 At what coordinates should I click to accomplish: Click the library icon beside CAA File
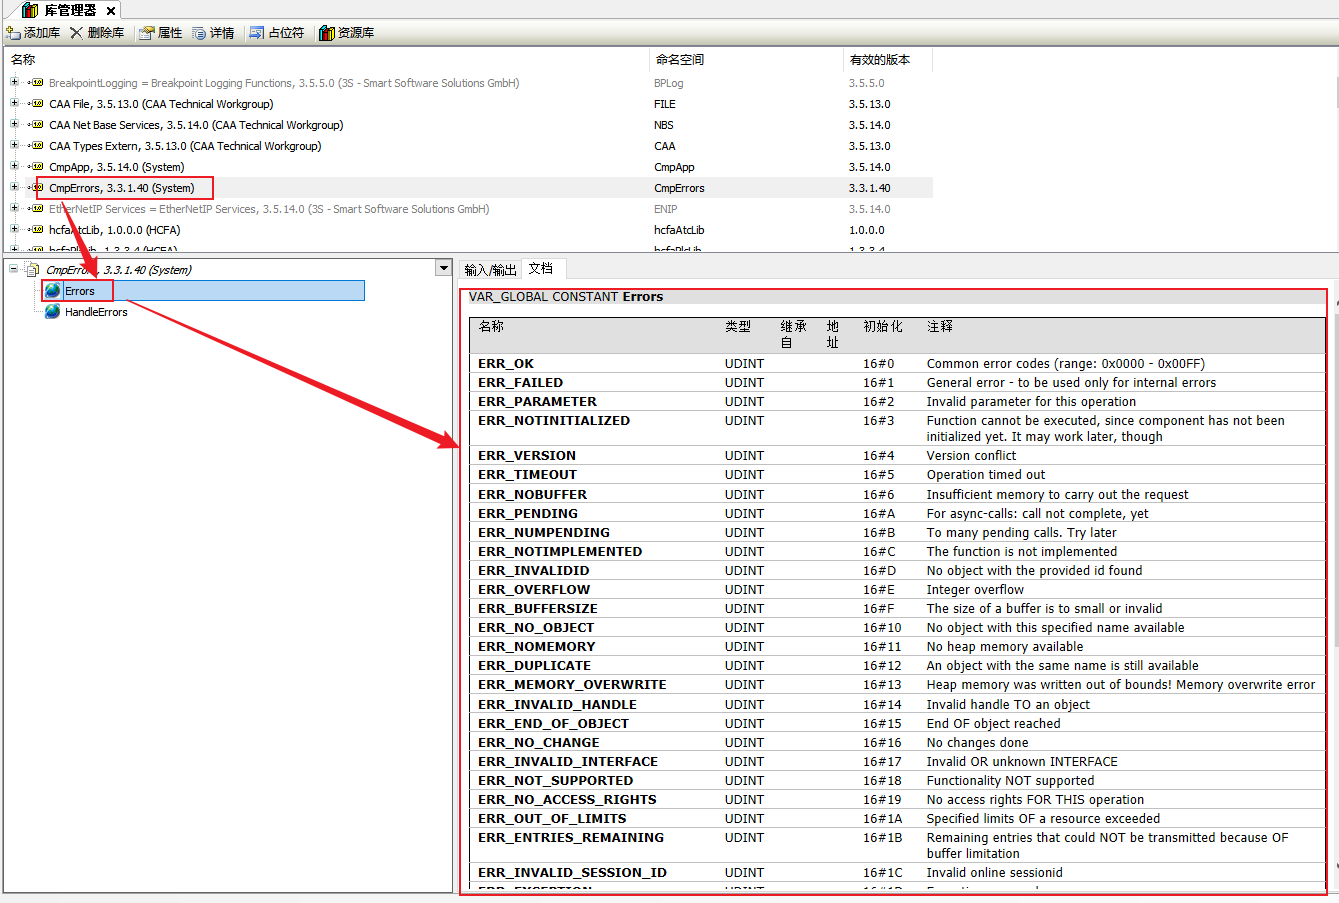click(x=37, y=104)
